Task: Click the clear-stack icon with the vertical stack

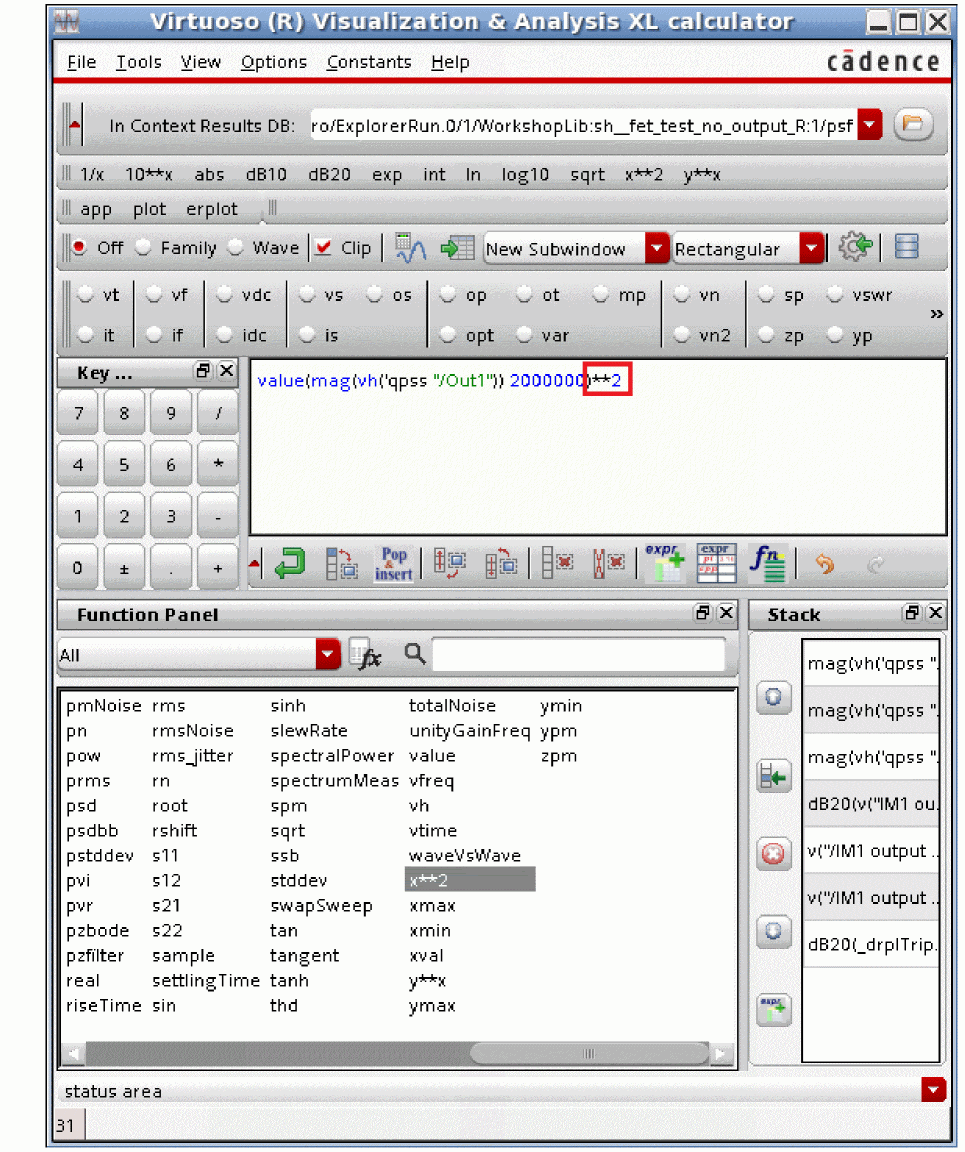Action: pos(557,564)
